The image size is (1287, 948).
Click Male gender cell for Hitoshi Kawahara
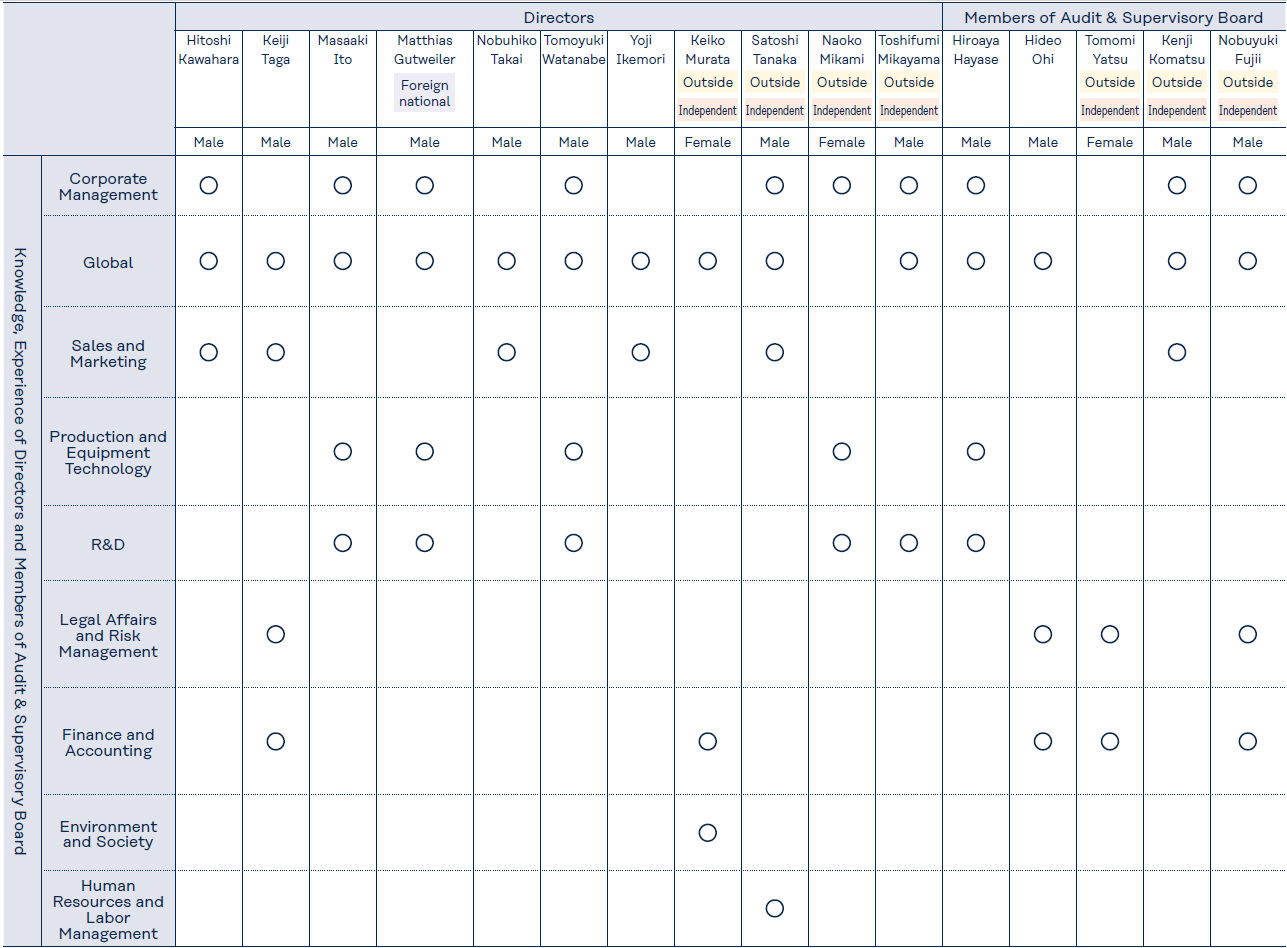click(209, 142)
